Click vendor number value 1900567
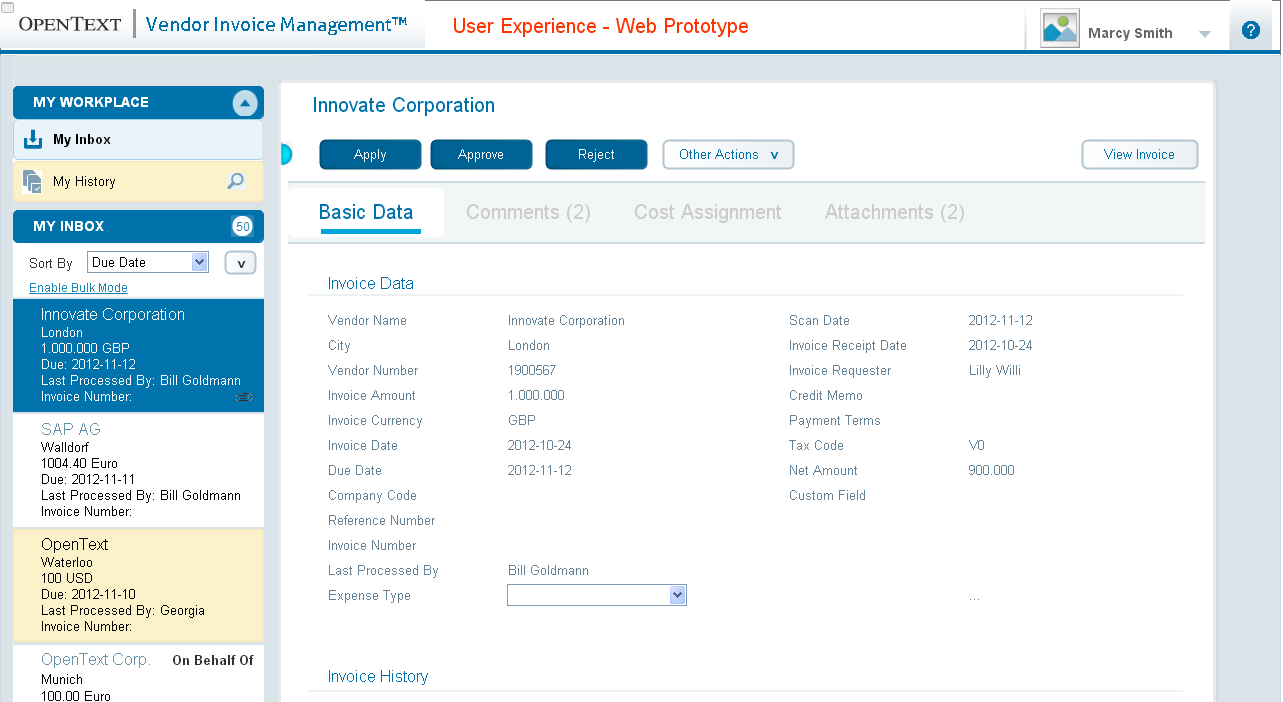The image size is (1283, 702). coord(532,370)
